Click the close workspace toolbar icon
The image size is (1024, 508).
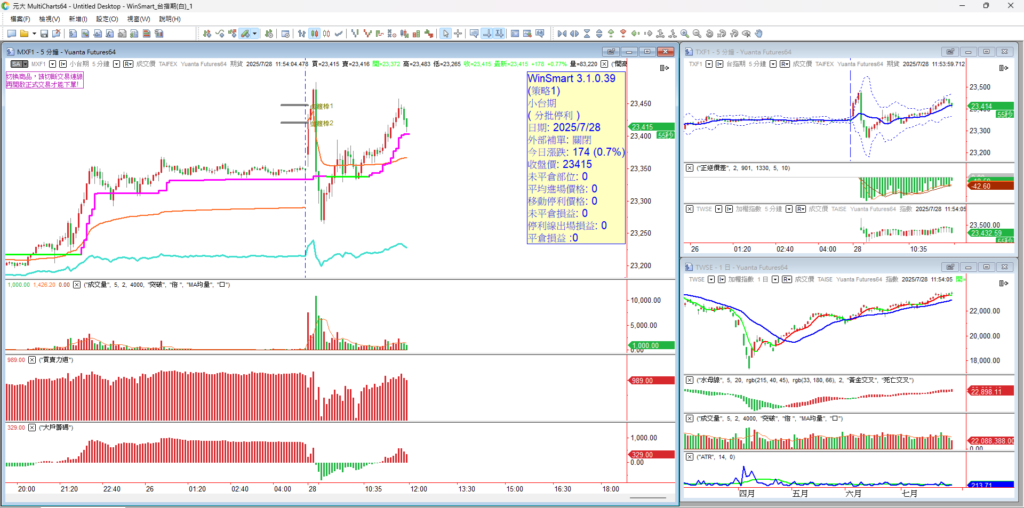(x=56, y=33)
